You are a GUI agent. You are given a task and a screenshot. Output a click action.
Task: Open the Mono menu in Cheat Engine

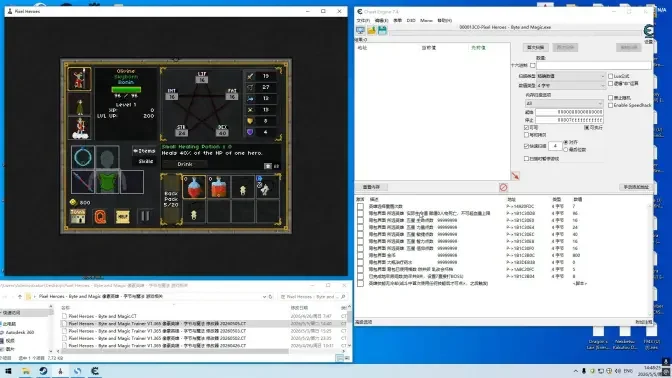pyautogui.click(x=426, y=21)
